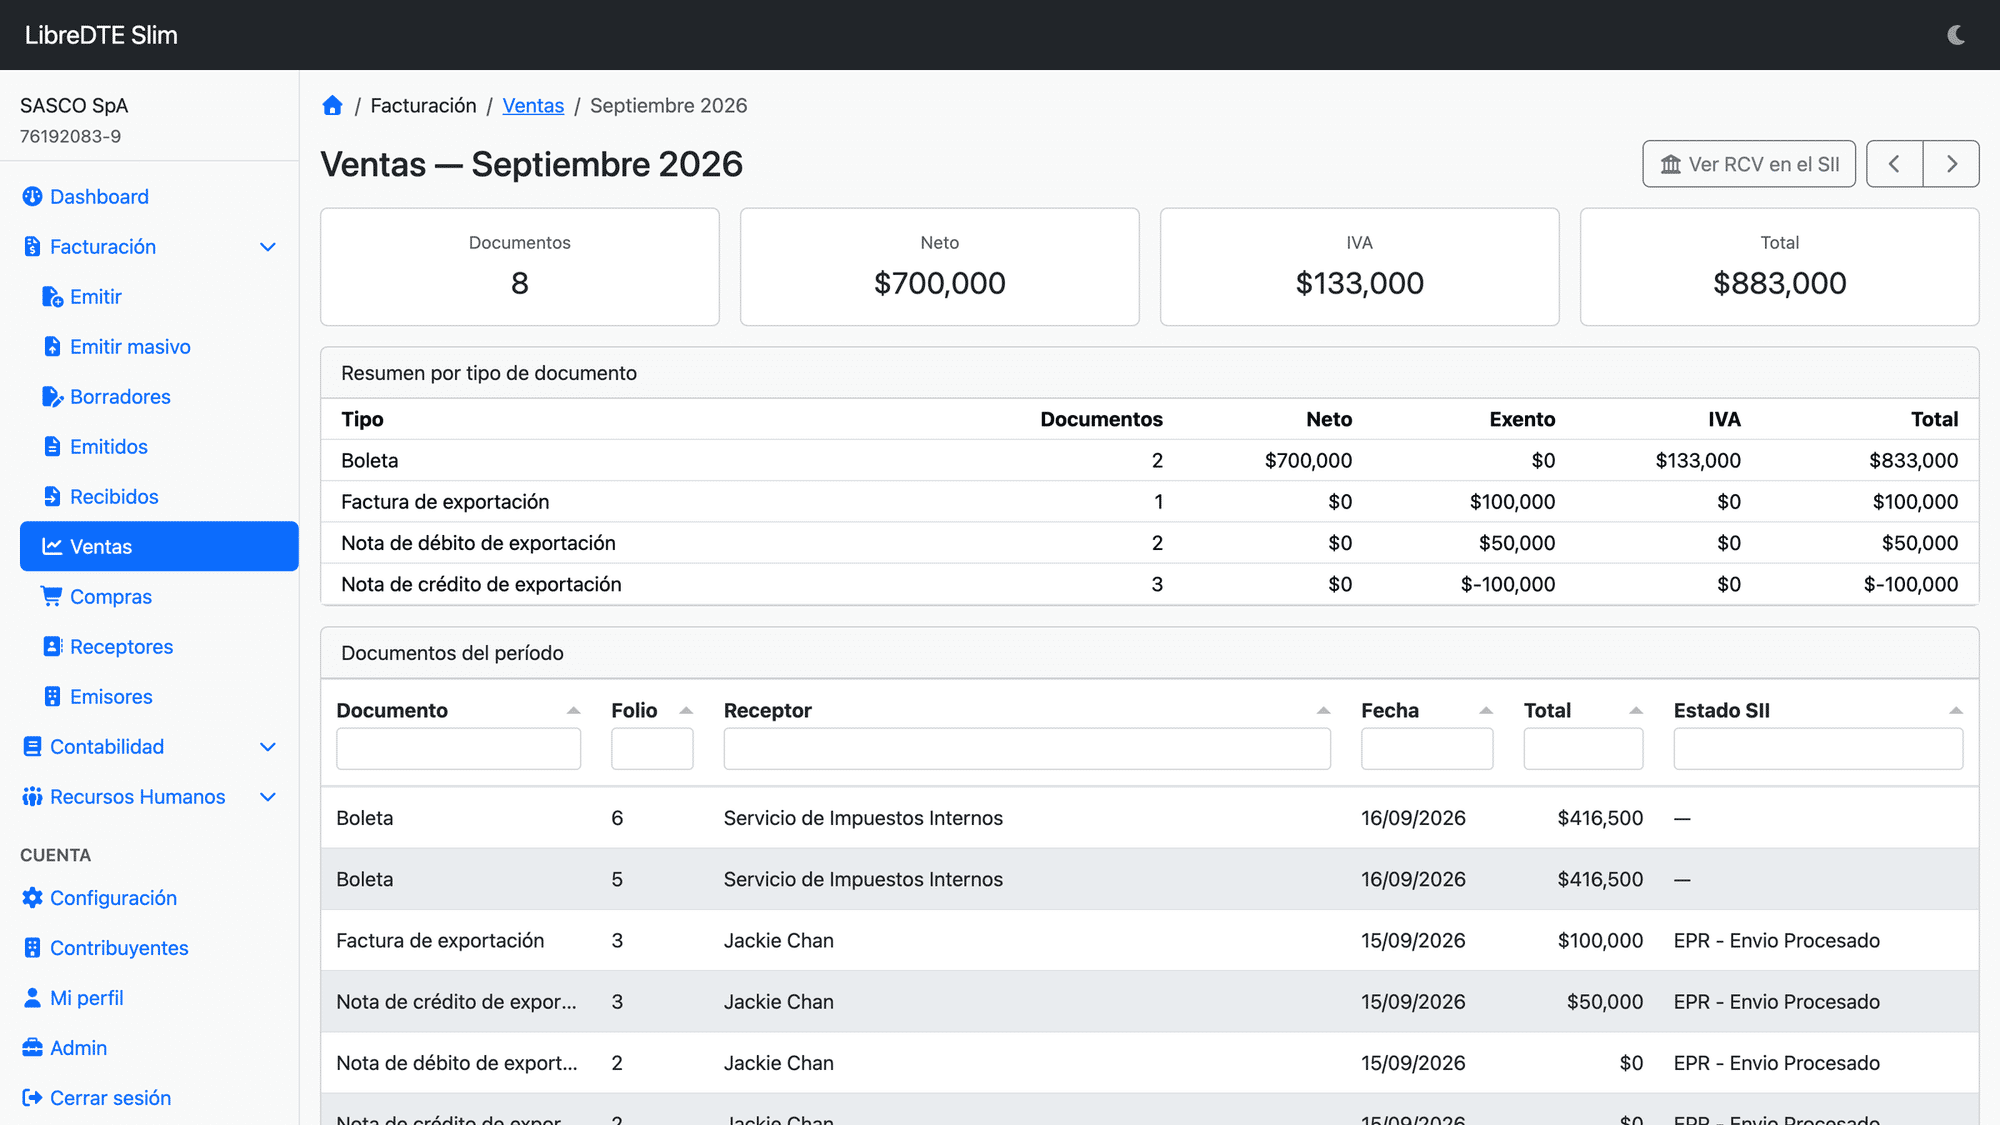The image size is (2000, 1125).
Task: Toggle dark mode with the moon icon
Action: tap(1956, 35)
